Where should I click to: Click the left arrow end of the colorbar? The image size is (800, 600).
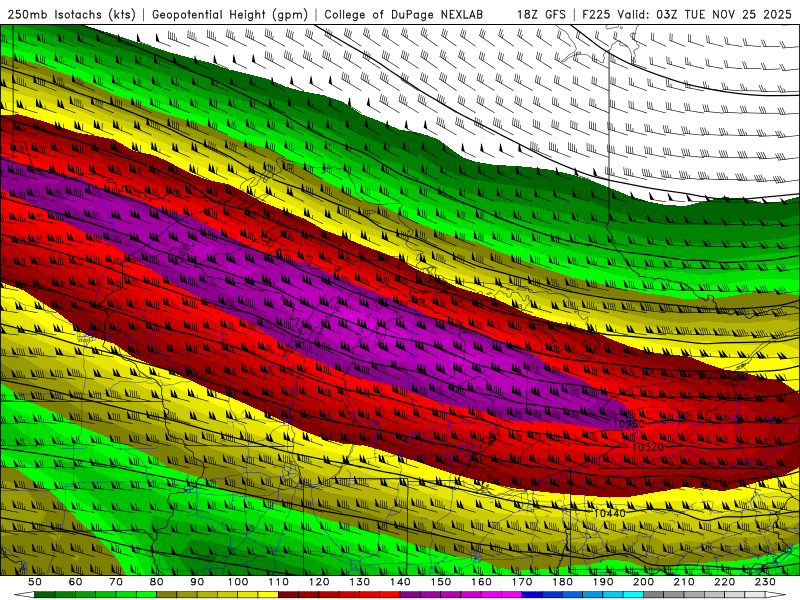coord(24,594)
